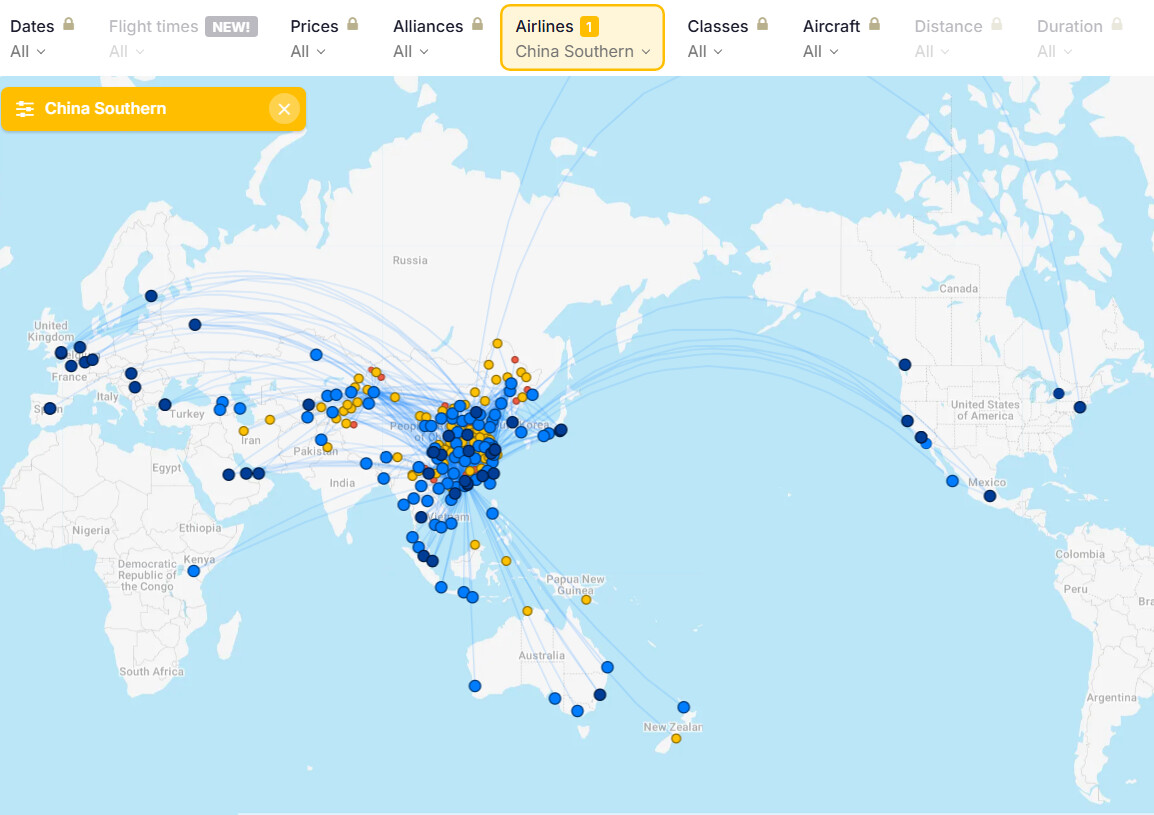Expand the Alliances filter dropdown
This screenshot has height=815, width=1154.
coord(438,38)
